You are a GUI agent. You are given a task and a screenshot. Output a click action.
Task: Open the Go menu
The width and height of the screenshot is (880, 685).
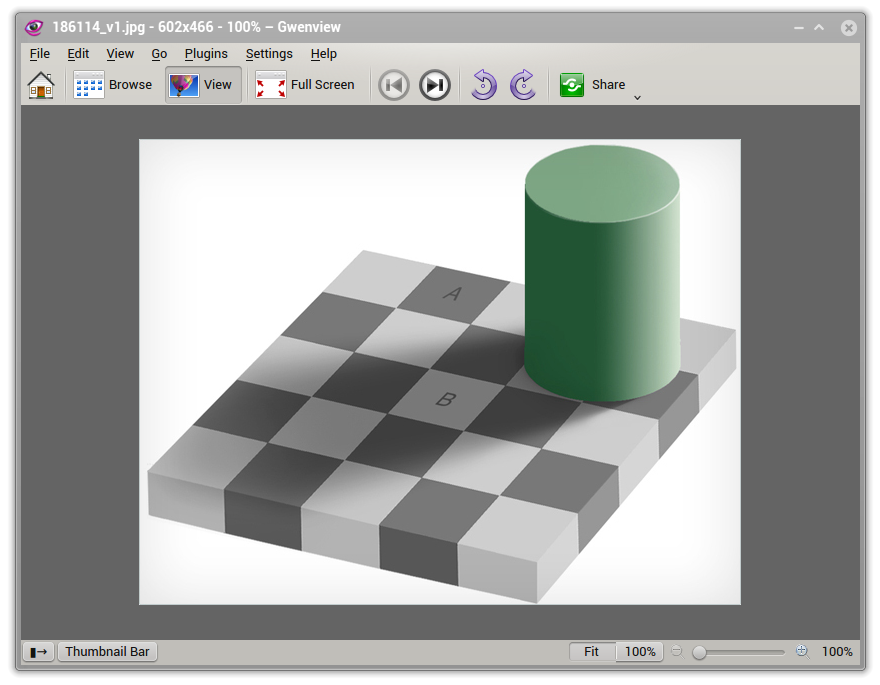(x=159, y=54)
